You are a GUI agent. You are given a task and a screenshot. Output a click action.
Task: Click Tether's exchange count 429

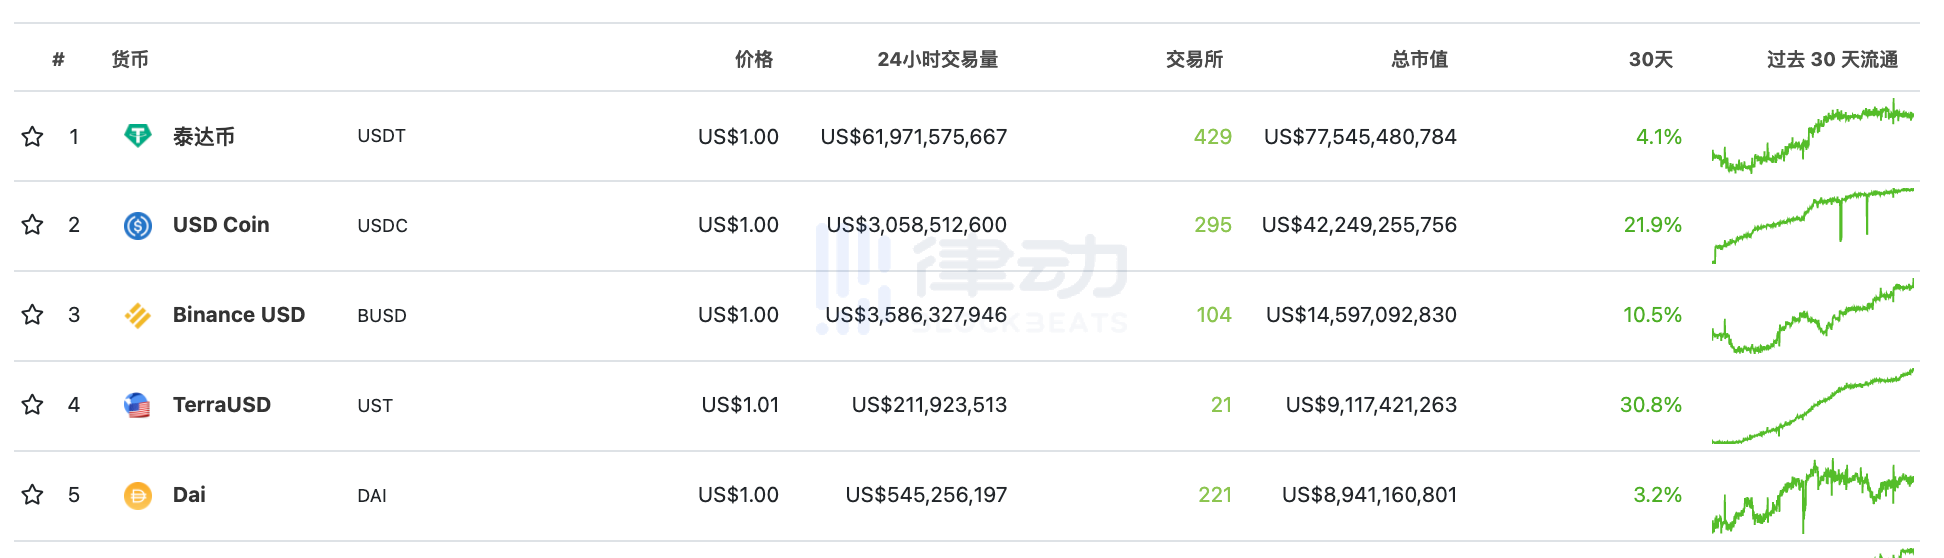pos(1212,137)
